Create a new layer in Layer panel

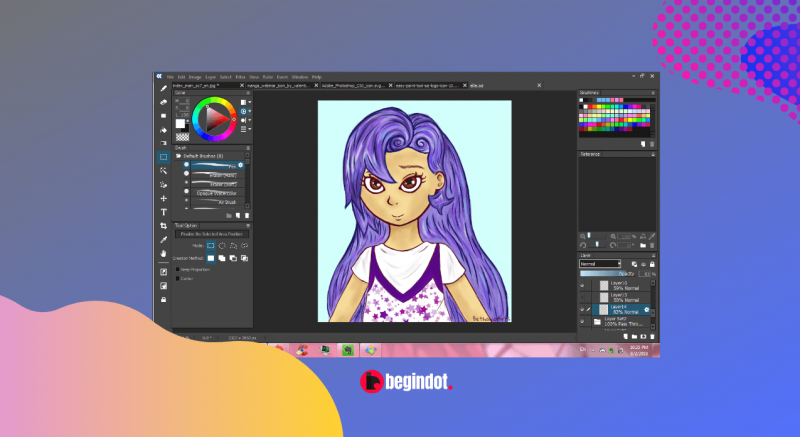tap(626, 337)
